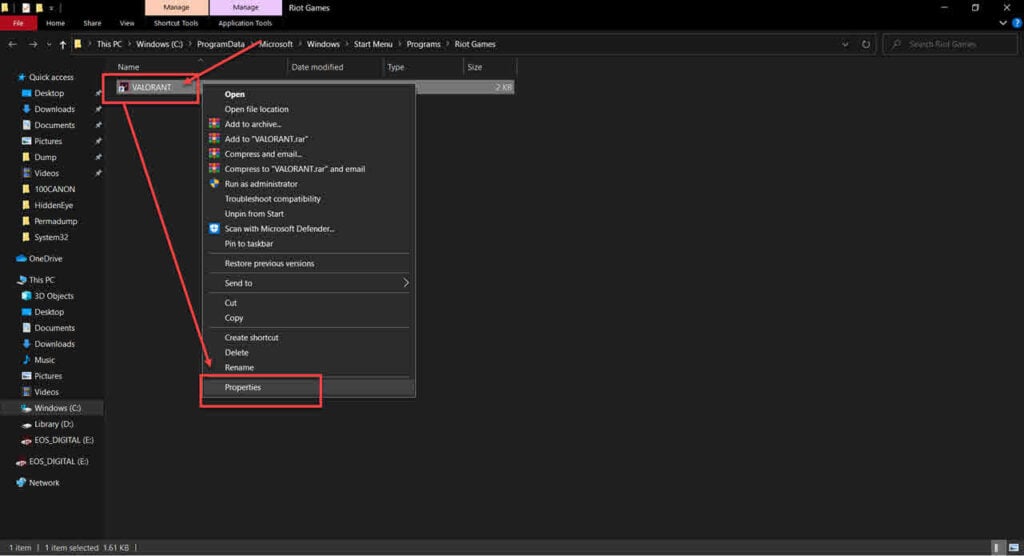Expand address bar history dropdown
This screenshot has width=1024, height=556.
[x=845, y=44]
